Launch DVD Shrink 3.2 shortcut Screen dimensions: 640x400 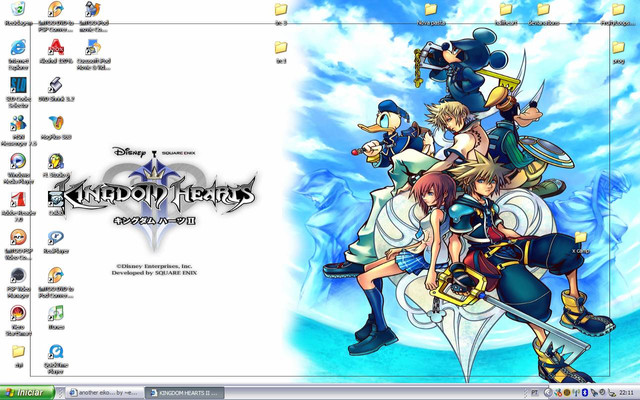click(x=56, y=86)
